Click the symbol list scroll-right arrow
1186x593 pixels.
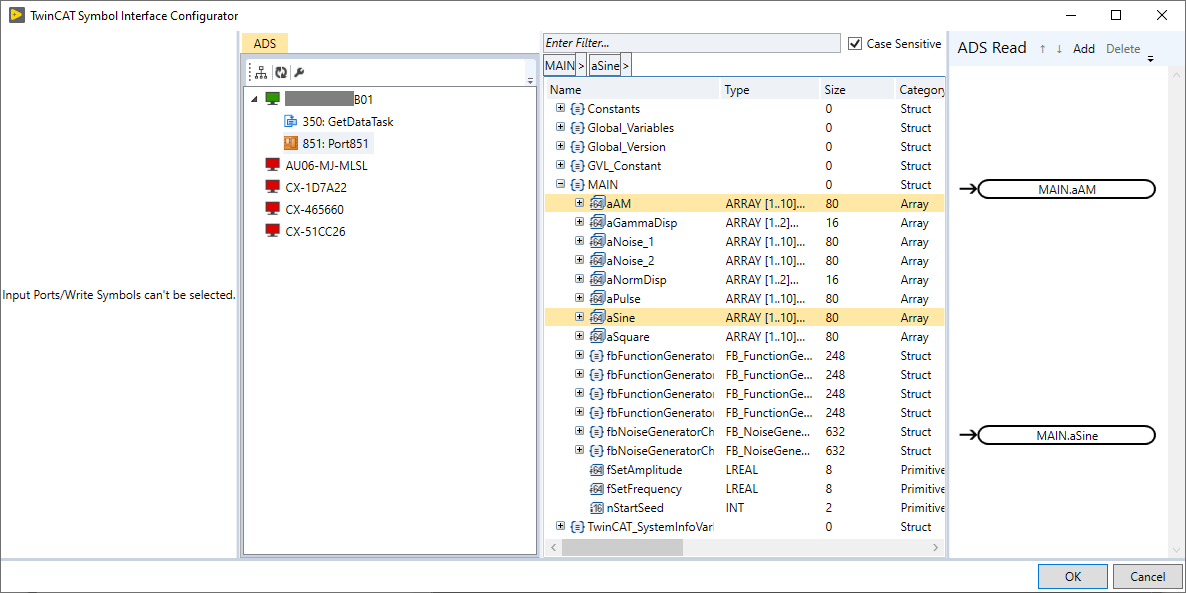pyautogui.click(x=936, y=547)
